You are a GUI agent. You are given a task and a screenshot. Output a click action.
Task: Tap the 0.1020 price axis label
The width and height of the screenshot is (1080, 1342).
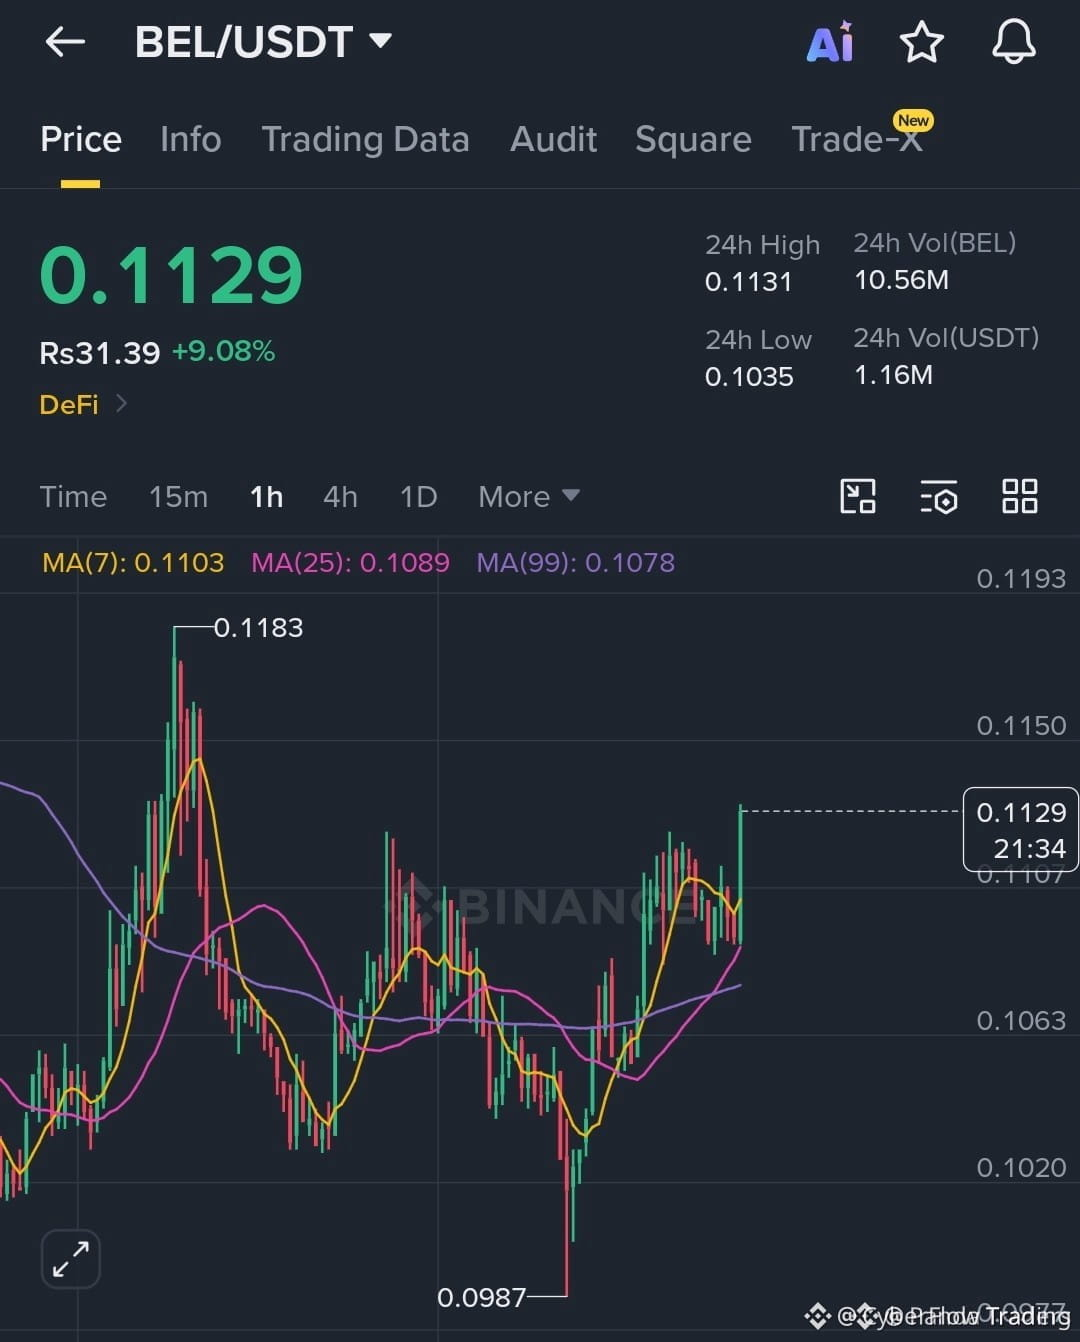(x=1021, y=1167)
